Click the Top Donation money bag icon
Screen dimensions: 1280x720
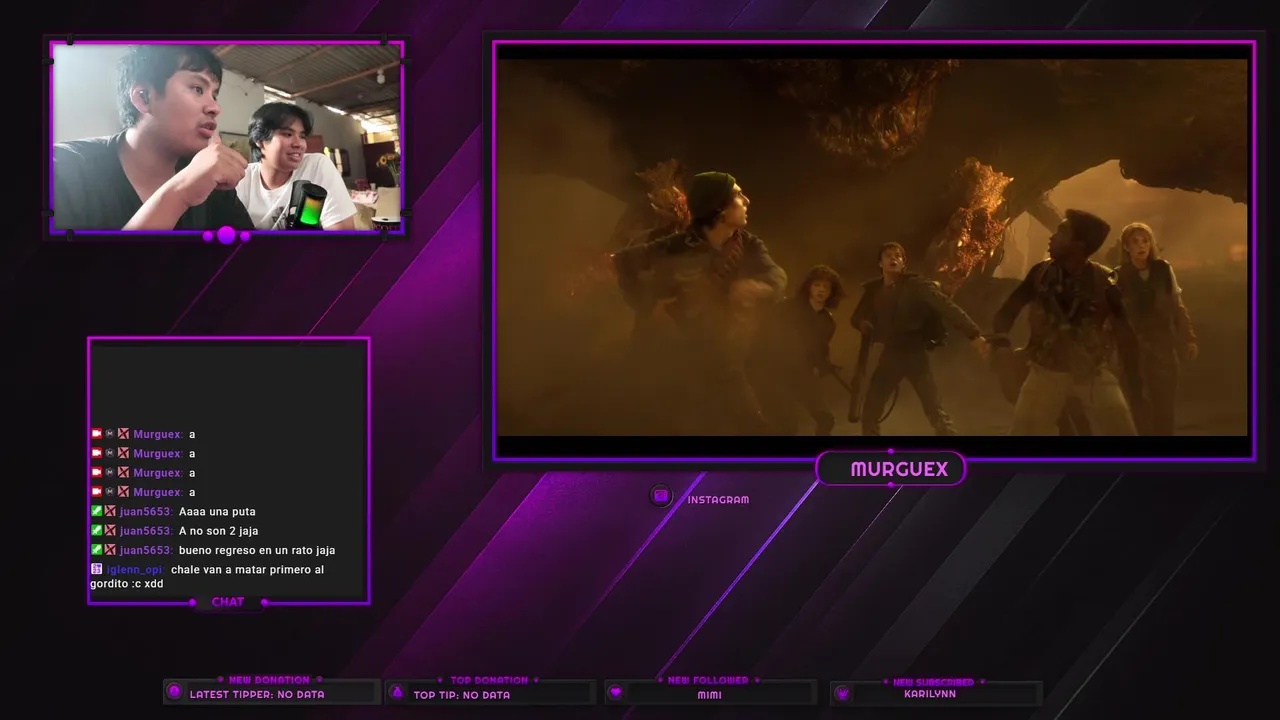tap(397, 692)
